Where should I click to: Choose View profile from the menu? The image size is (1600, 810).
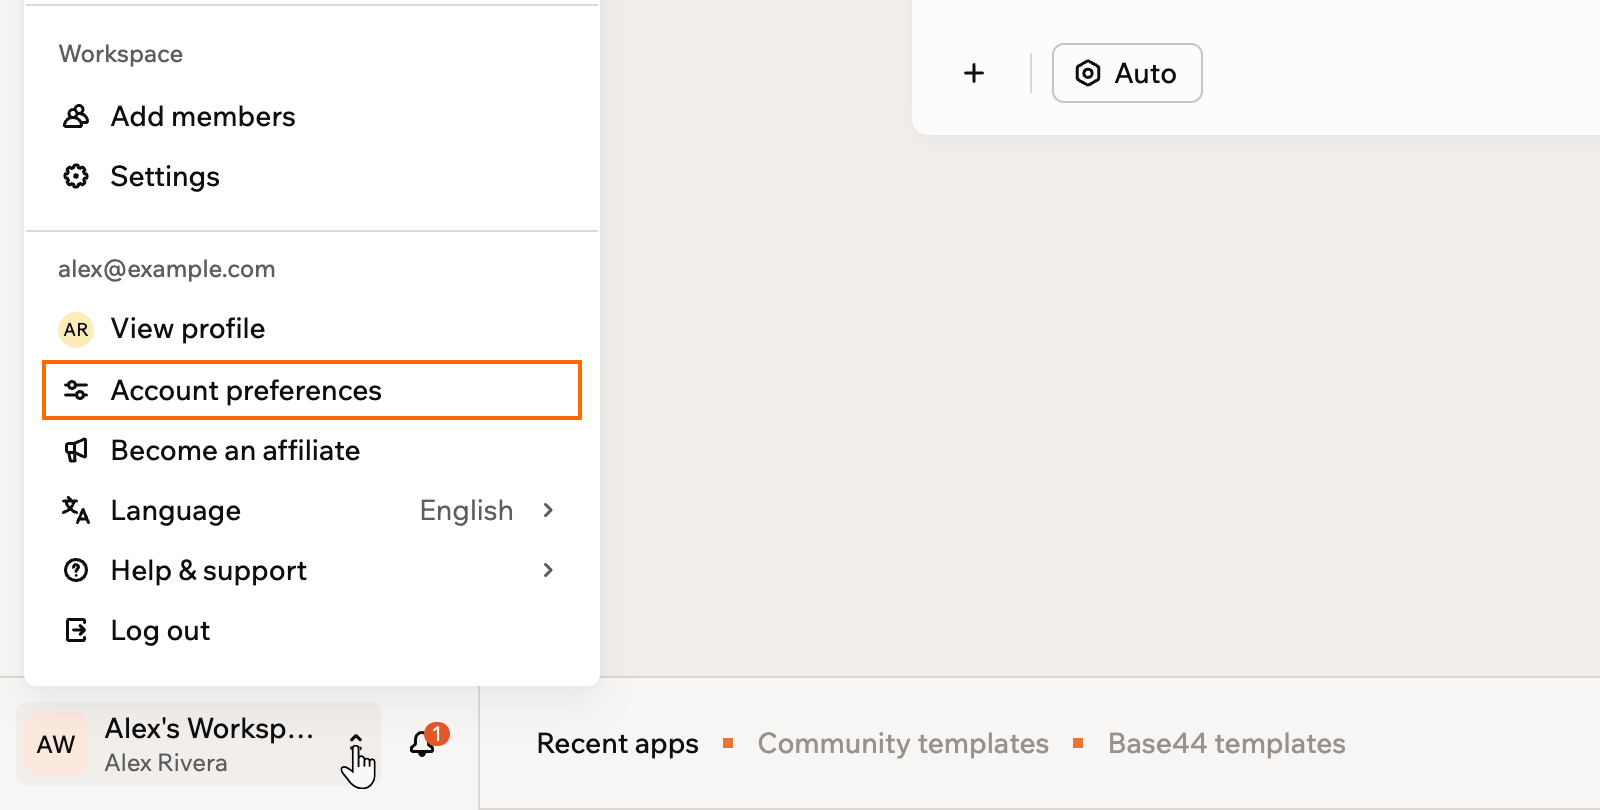pyautogui.click(x=312, y=329)
